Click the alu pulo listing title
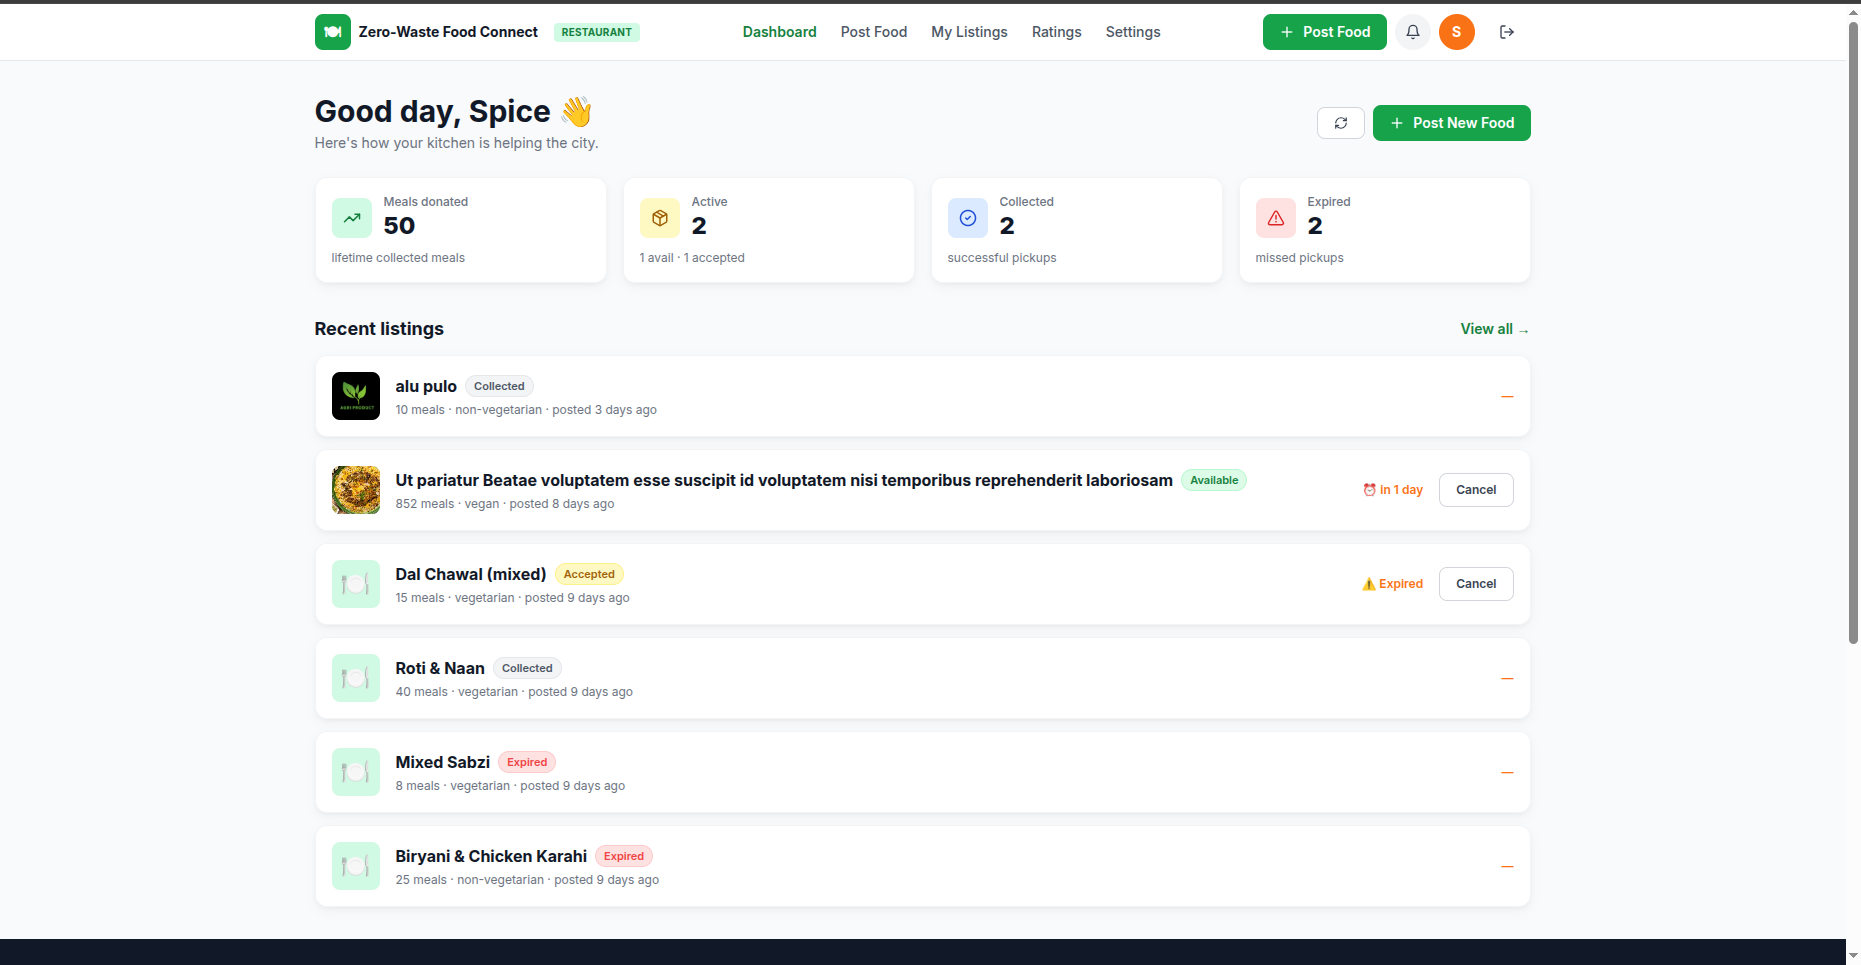Image resolution: width=1861 pixels, height=965 pixels. point(426,386)
